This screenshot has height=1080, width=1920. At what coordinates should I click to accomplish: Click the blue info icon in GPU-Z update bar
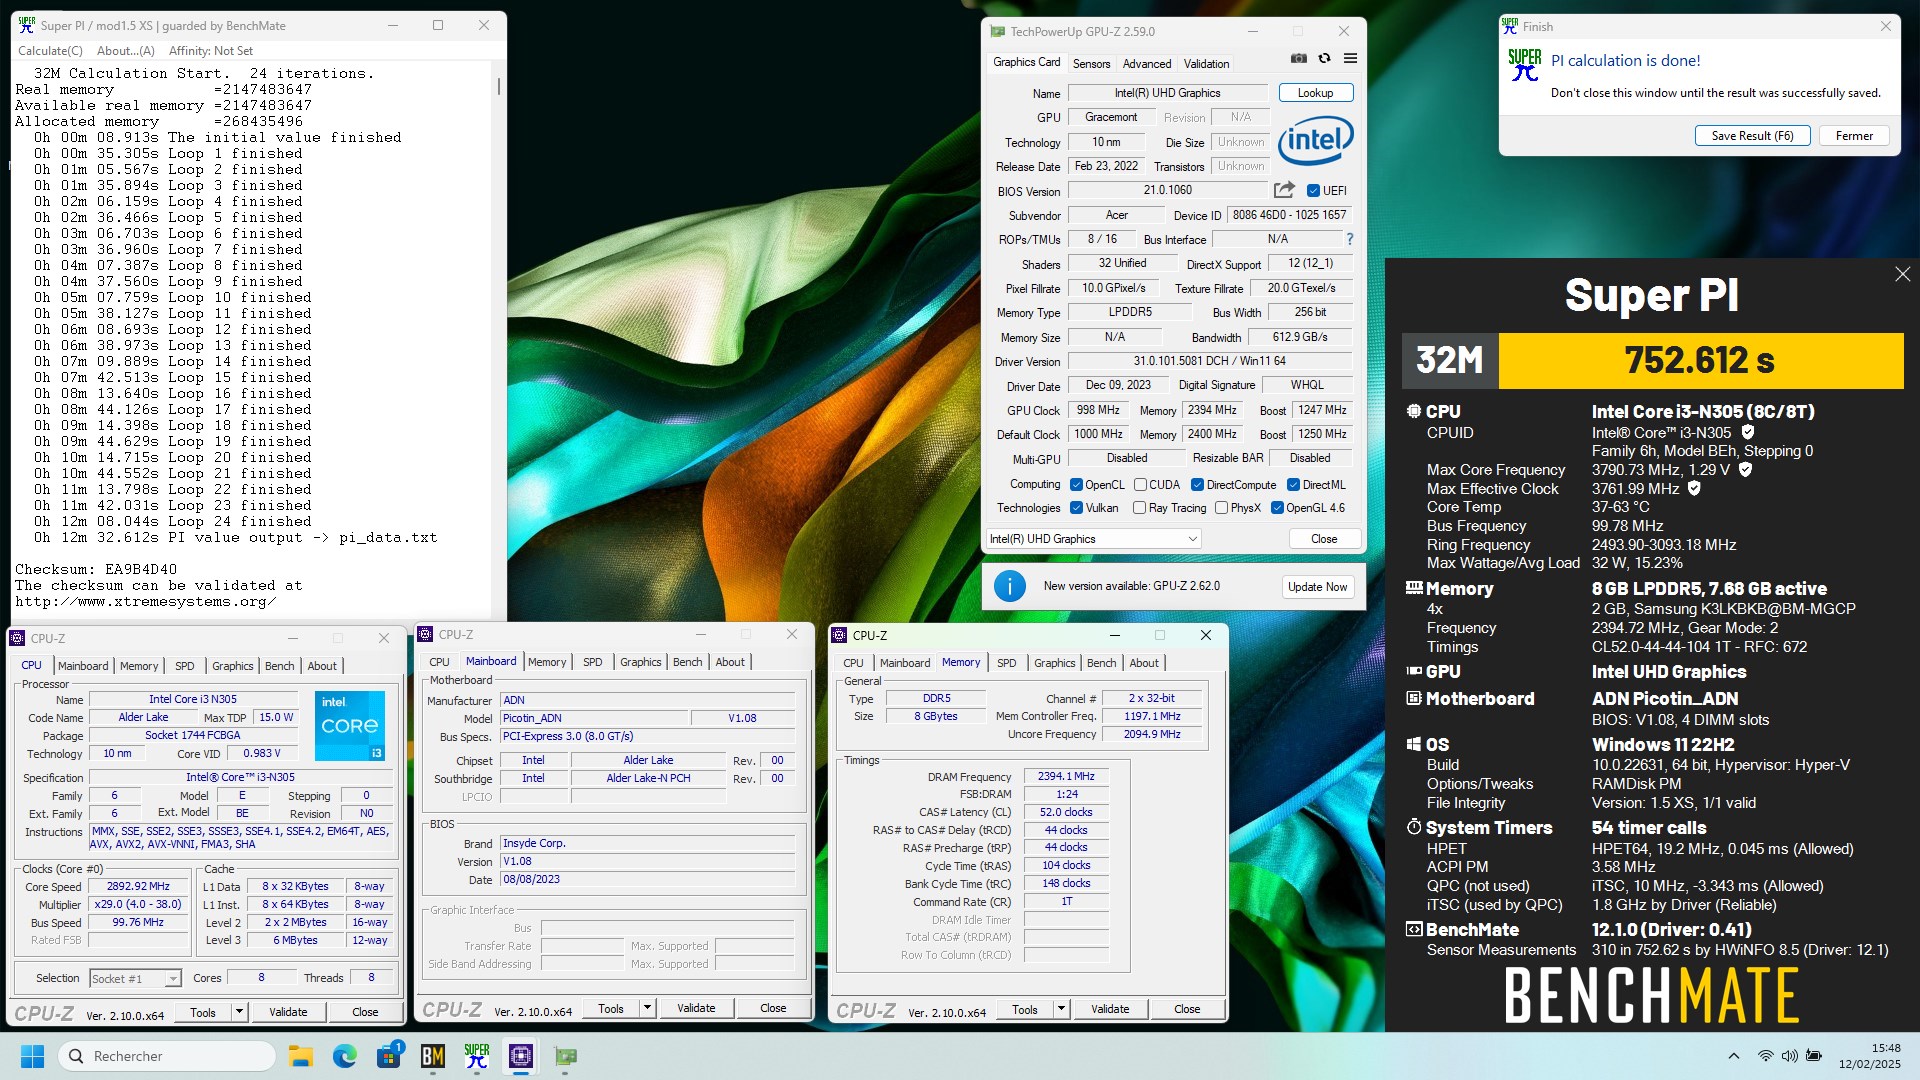click(1010, 586)
